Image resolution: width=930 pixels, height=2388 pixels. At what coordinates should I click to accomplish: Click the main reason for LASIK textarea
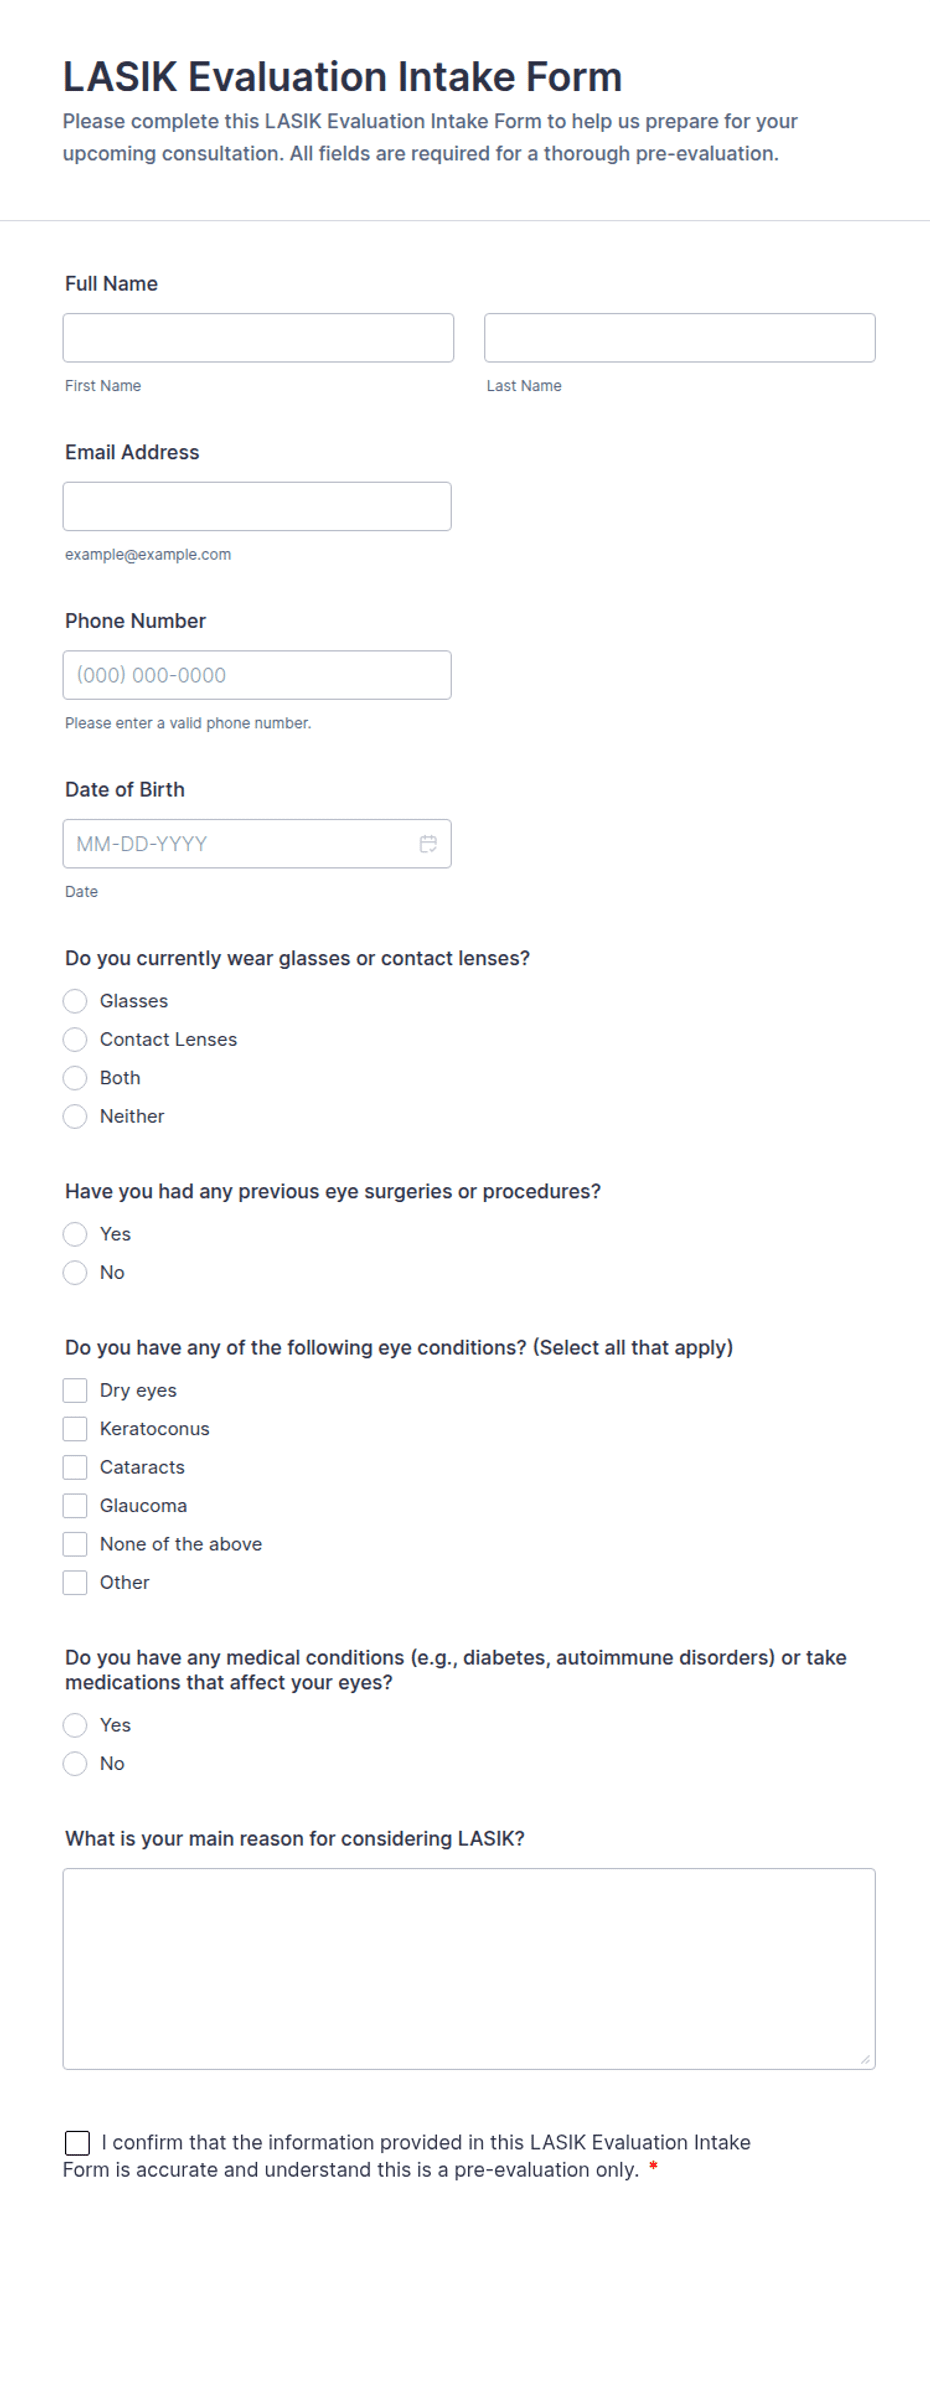coord(469,1969)
